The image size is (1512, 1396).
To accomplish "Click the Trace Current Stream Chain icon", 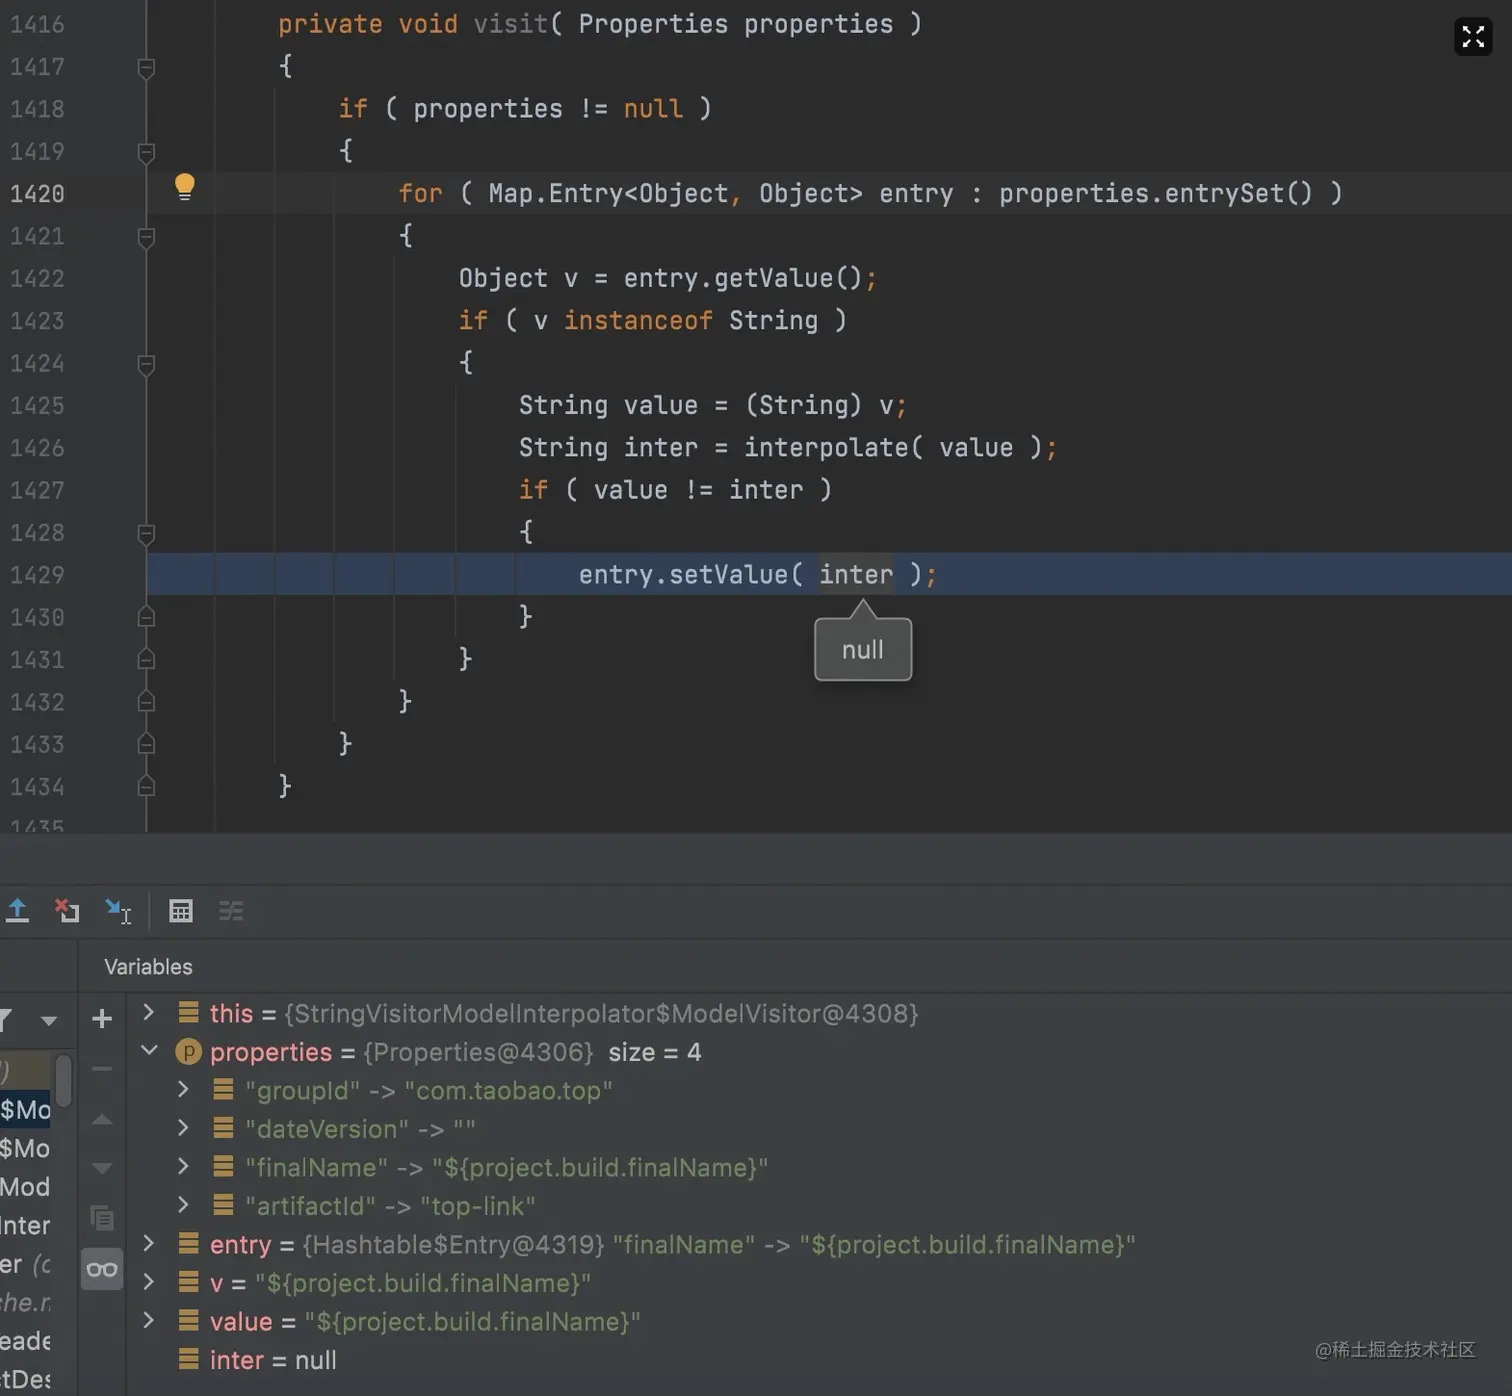I will coord(231,911).
